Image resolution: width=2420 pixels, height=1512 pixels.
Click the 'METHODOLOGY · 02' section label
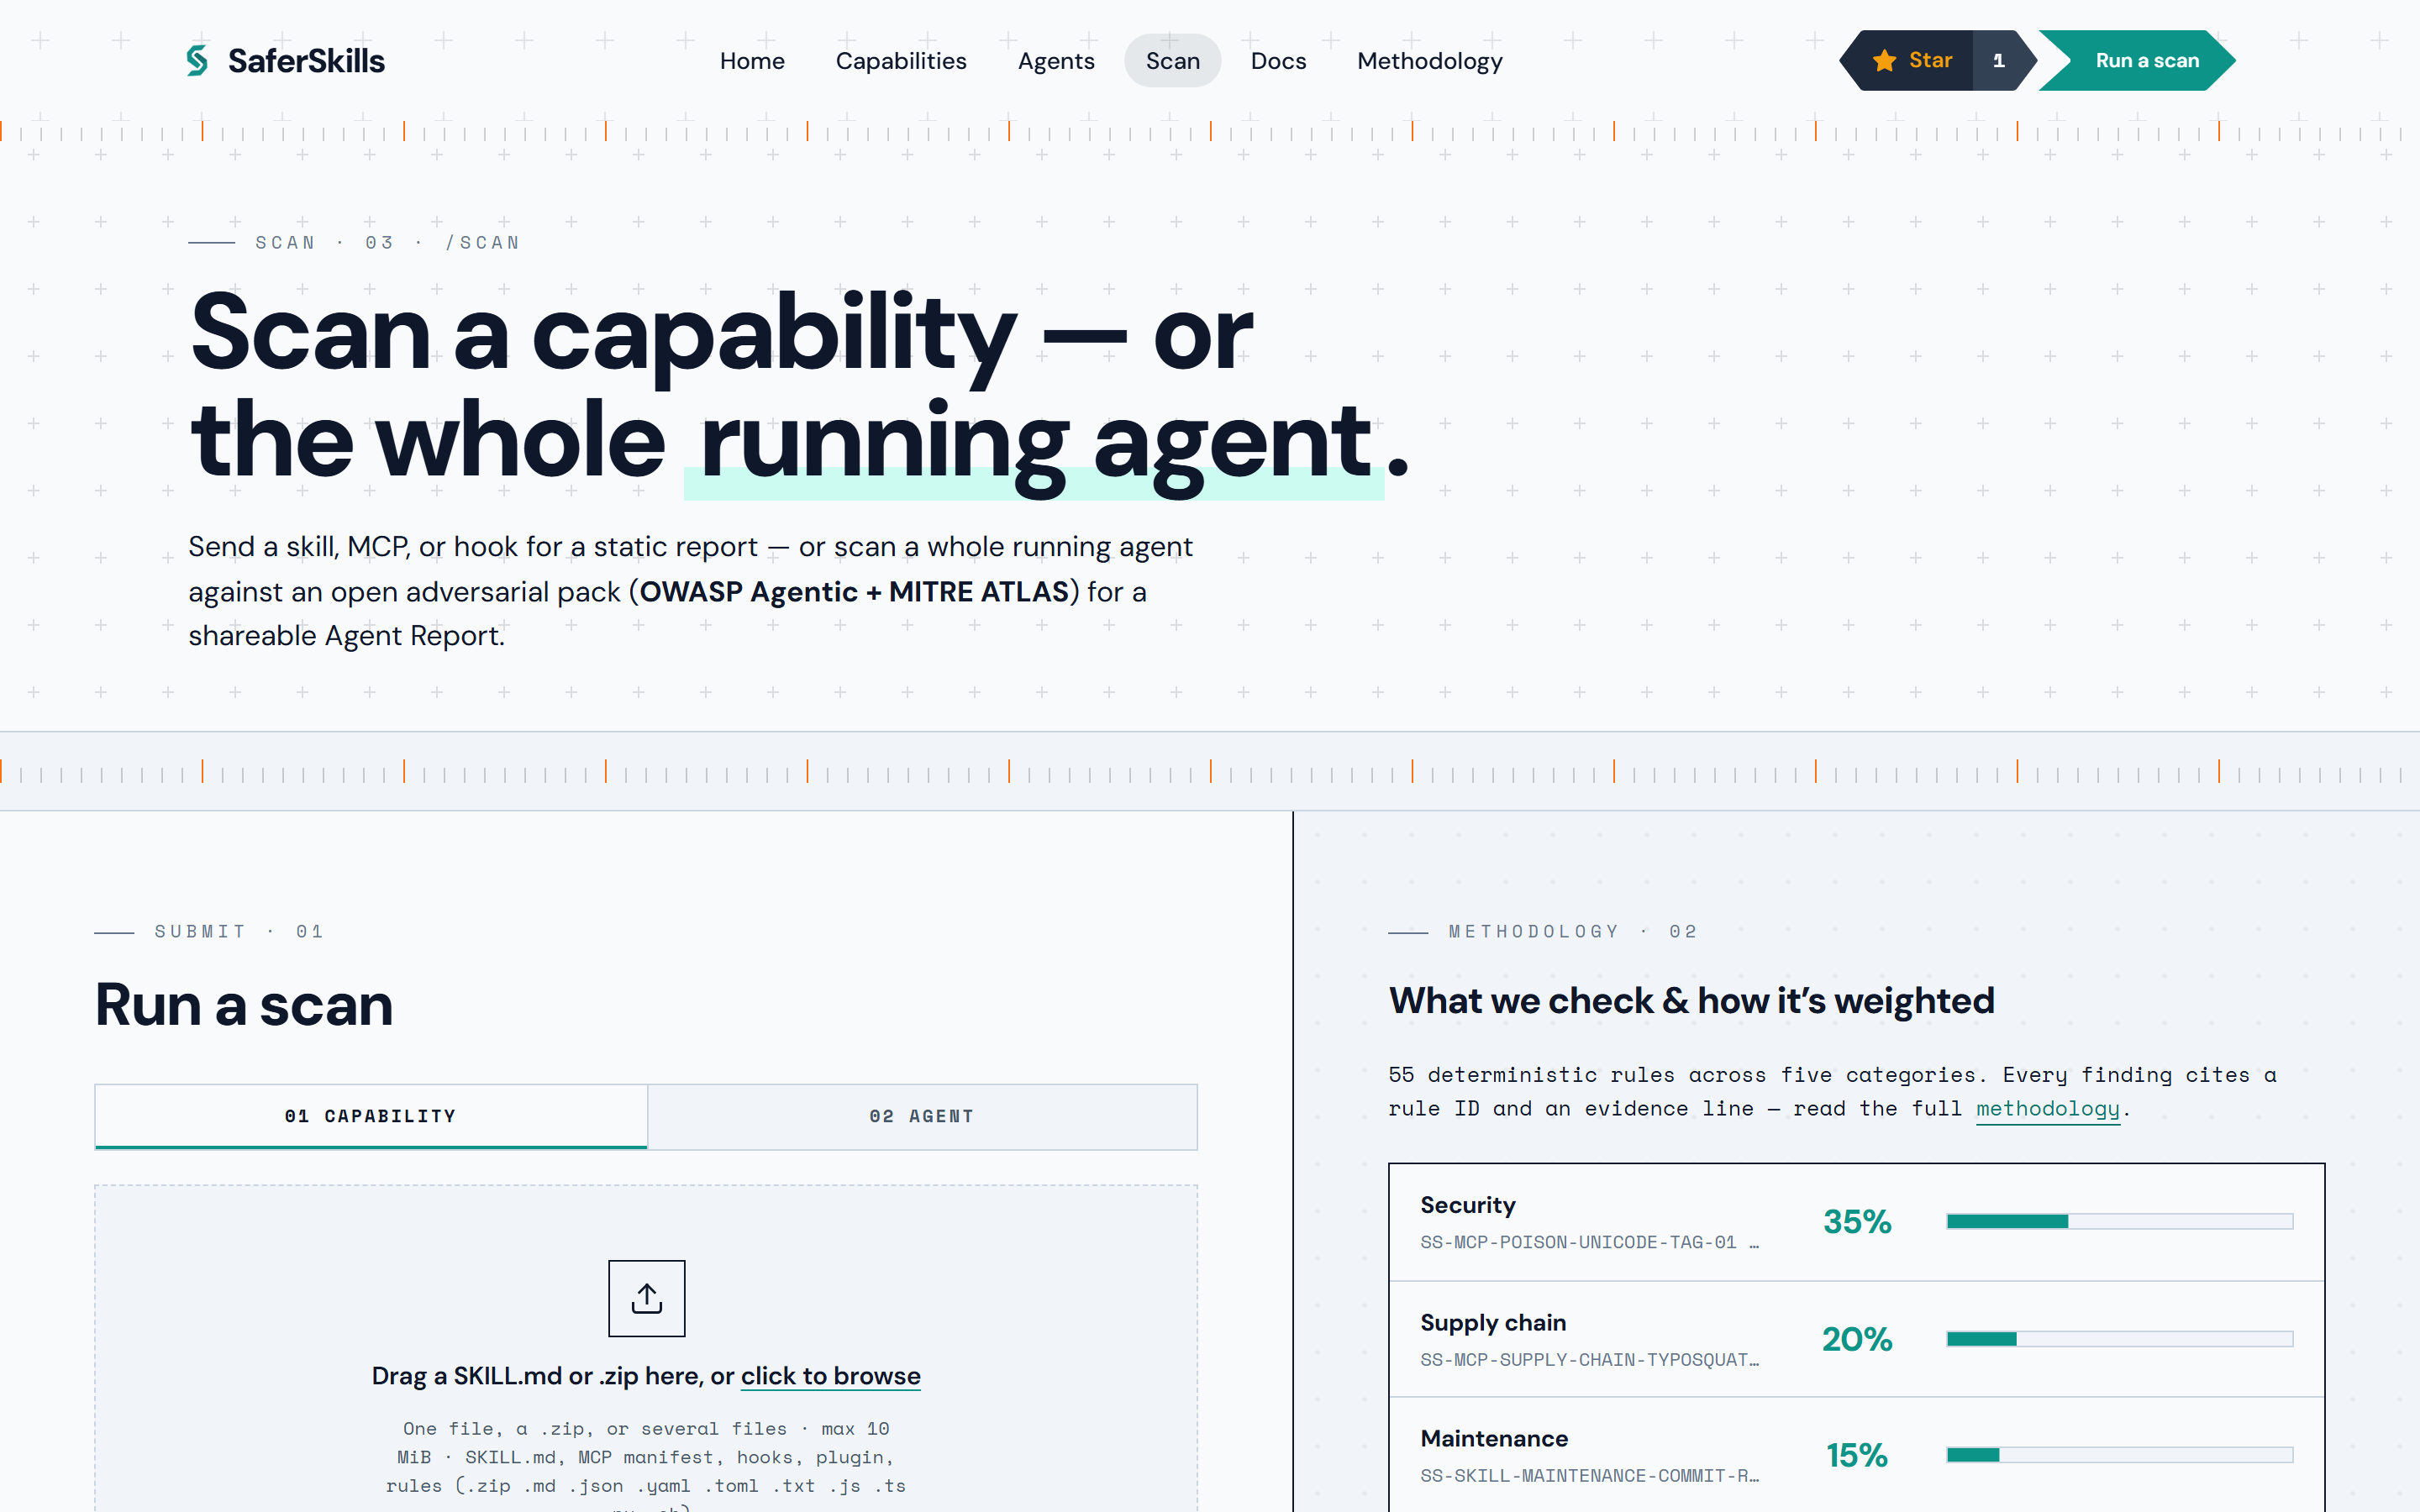click(x=1573, y=932)
